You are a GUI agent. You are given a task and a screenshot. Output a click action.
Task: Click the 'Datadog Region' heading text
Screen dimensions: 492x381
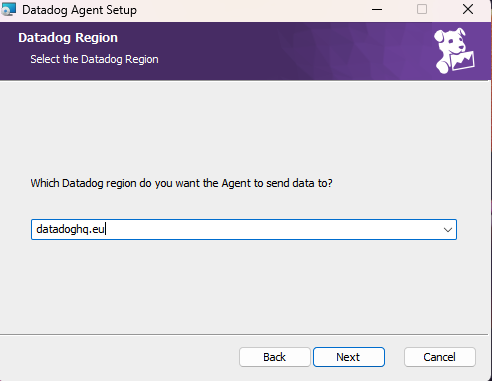pos(68,38)
